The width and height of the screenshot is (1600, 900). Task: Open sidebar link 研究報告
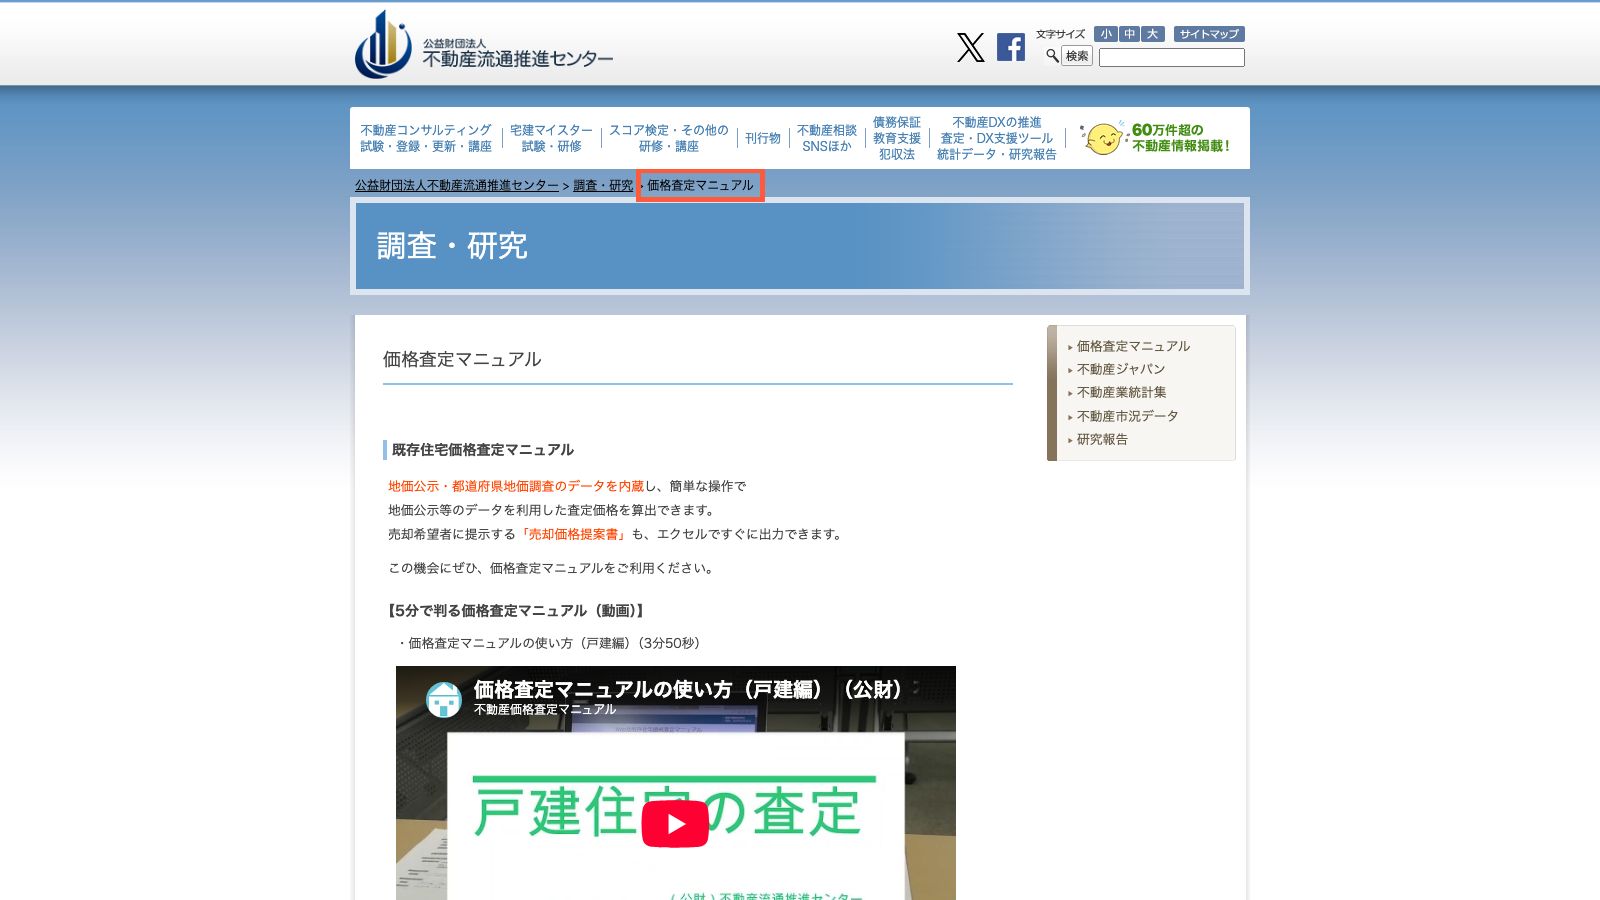(x=1102, y=439)
